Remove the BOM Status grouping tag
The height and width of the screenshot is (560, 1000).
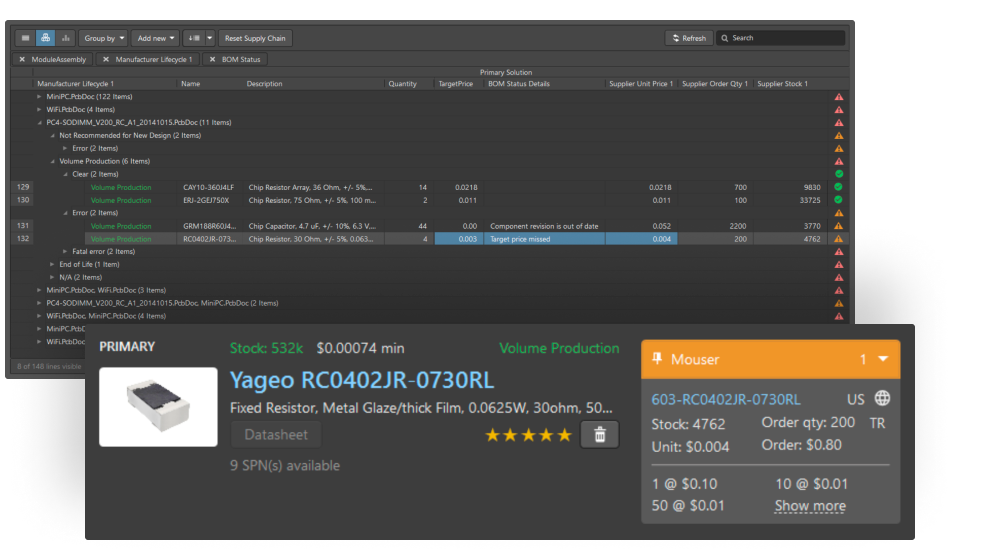point(213,60)
